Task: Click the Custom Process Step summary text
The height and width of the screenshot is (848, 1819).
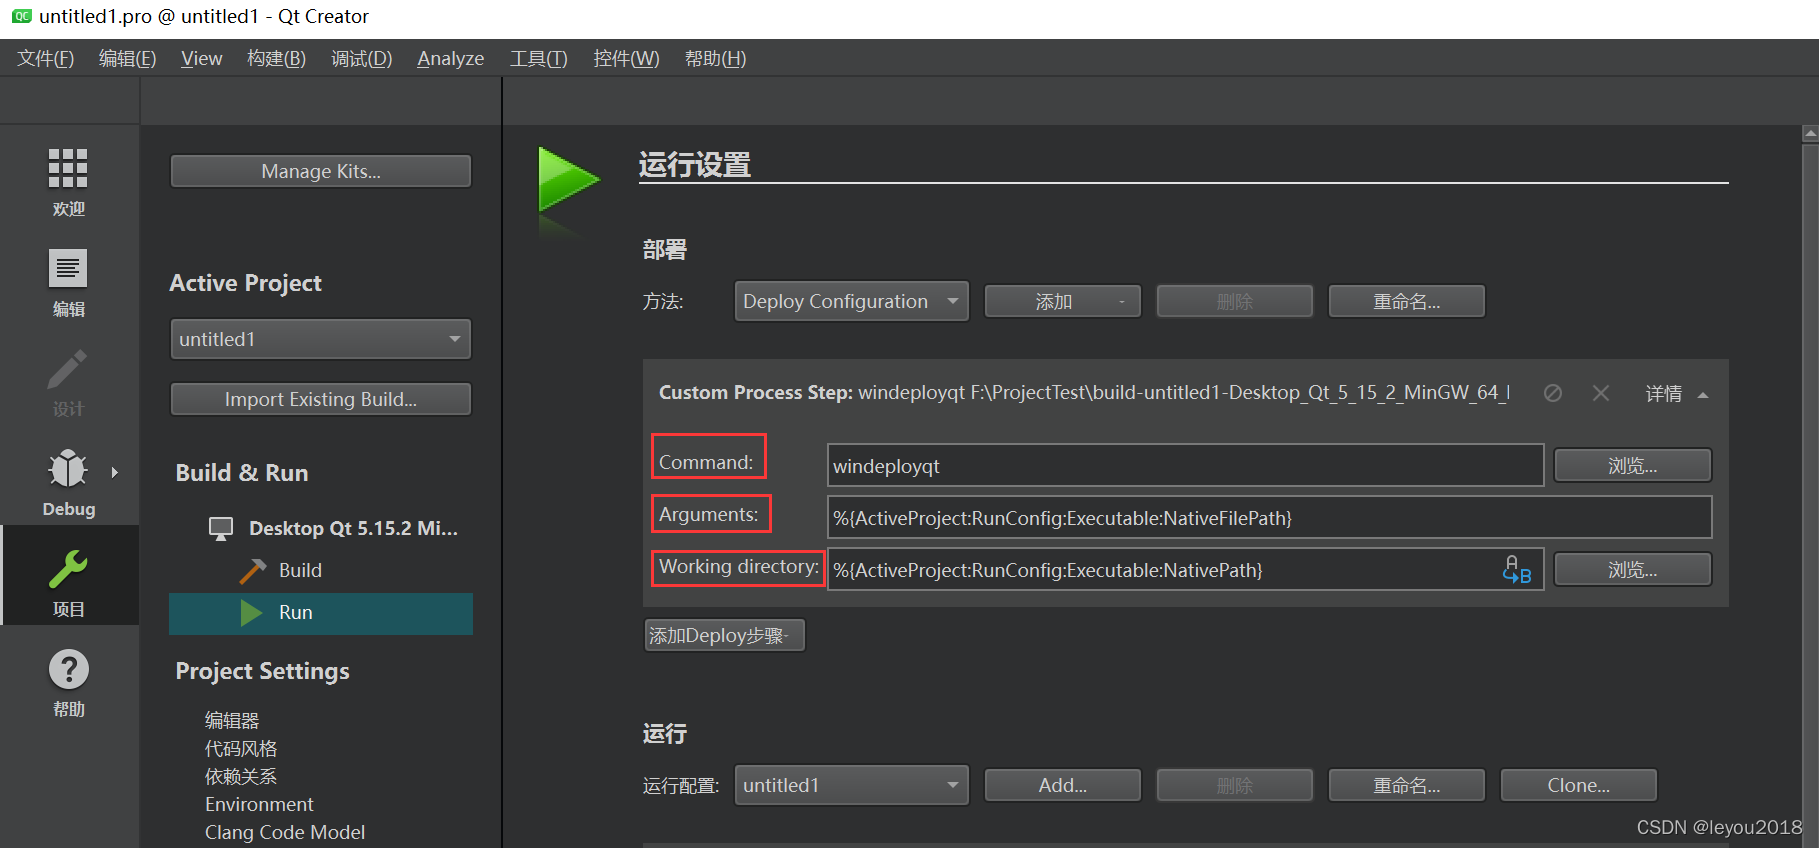Action: coord(1084,393)
